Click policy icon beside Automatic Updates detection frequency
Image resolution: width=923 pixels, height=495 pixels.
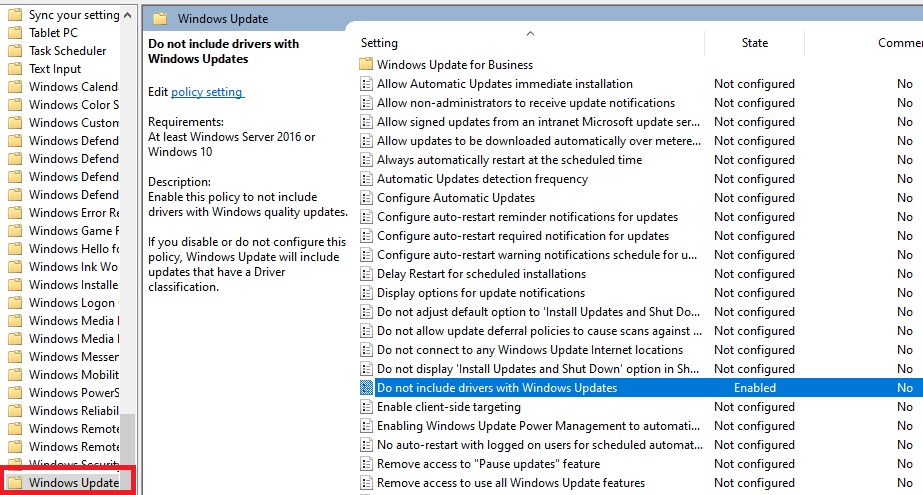[366, 179]
